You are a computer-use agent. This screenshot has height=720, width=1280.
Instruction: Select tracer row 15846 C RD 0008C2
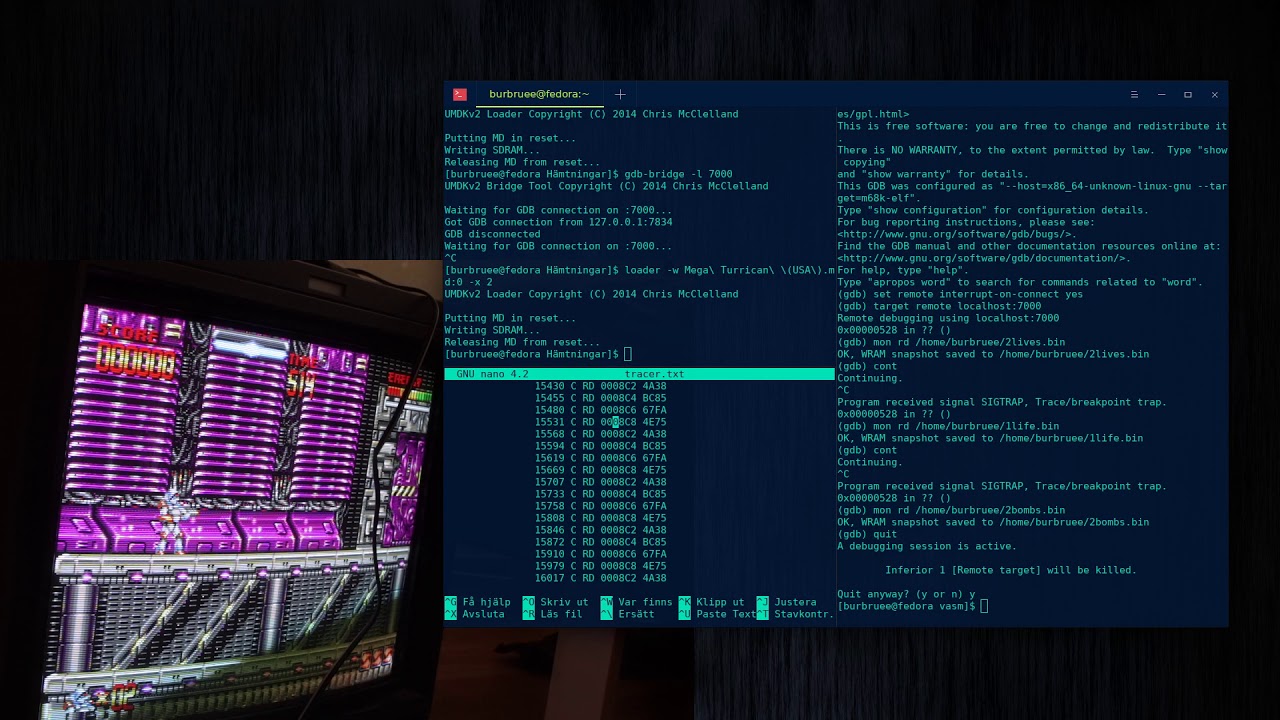click(x=600, y=530)
